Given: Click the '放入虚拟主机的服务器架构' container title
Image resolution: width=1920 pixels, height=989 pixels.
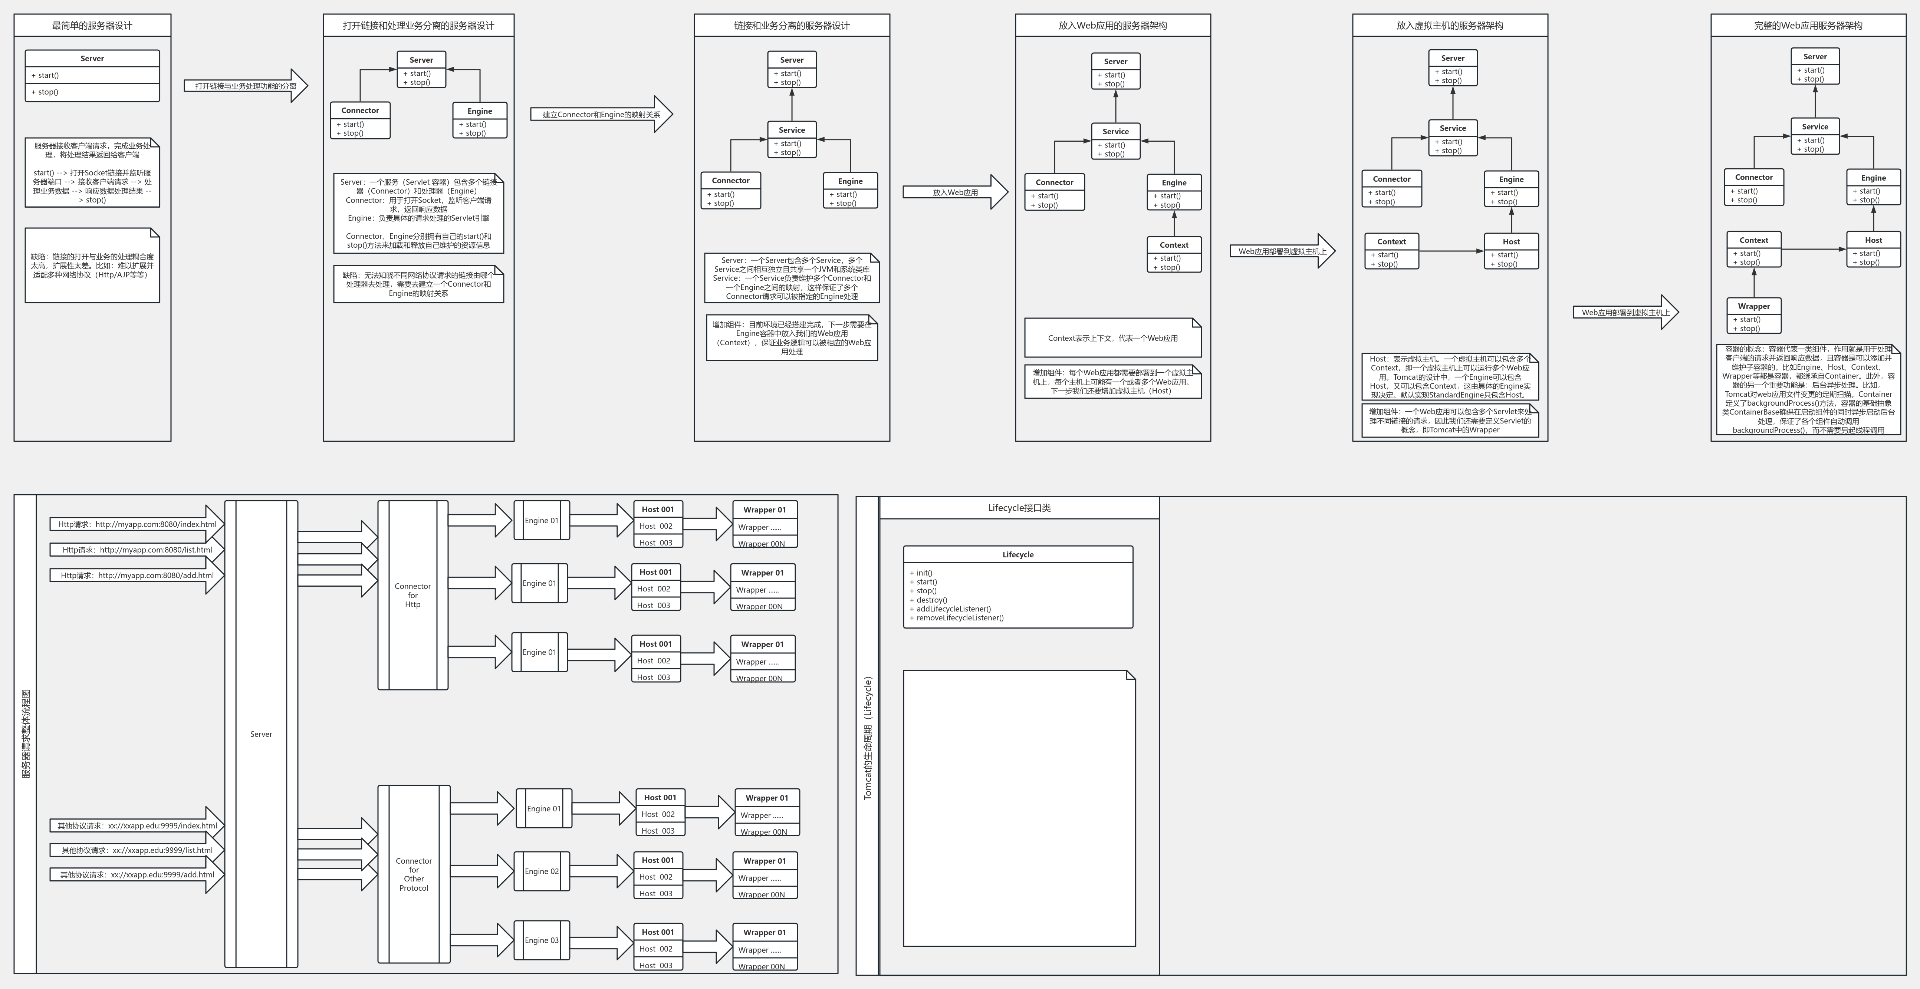Looking at the screenshot, I should 1449,25.
